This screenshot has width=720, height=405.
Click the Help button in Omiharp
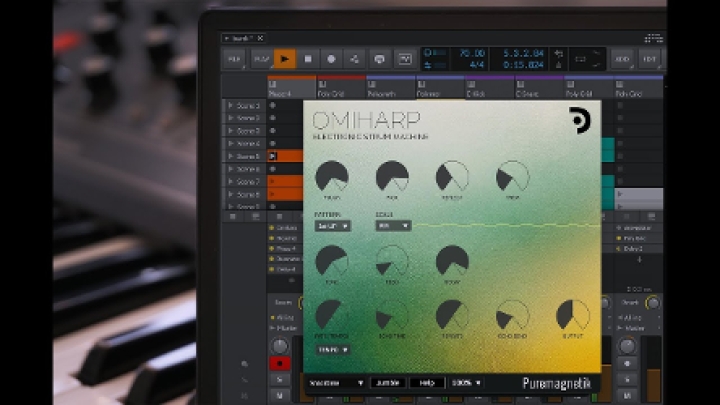[428, 382]
